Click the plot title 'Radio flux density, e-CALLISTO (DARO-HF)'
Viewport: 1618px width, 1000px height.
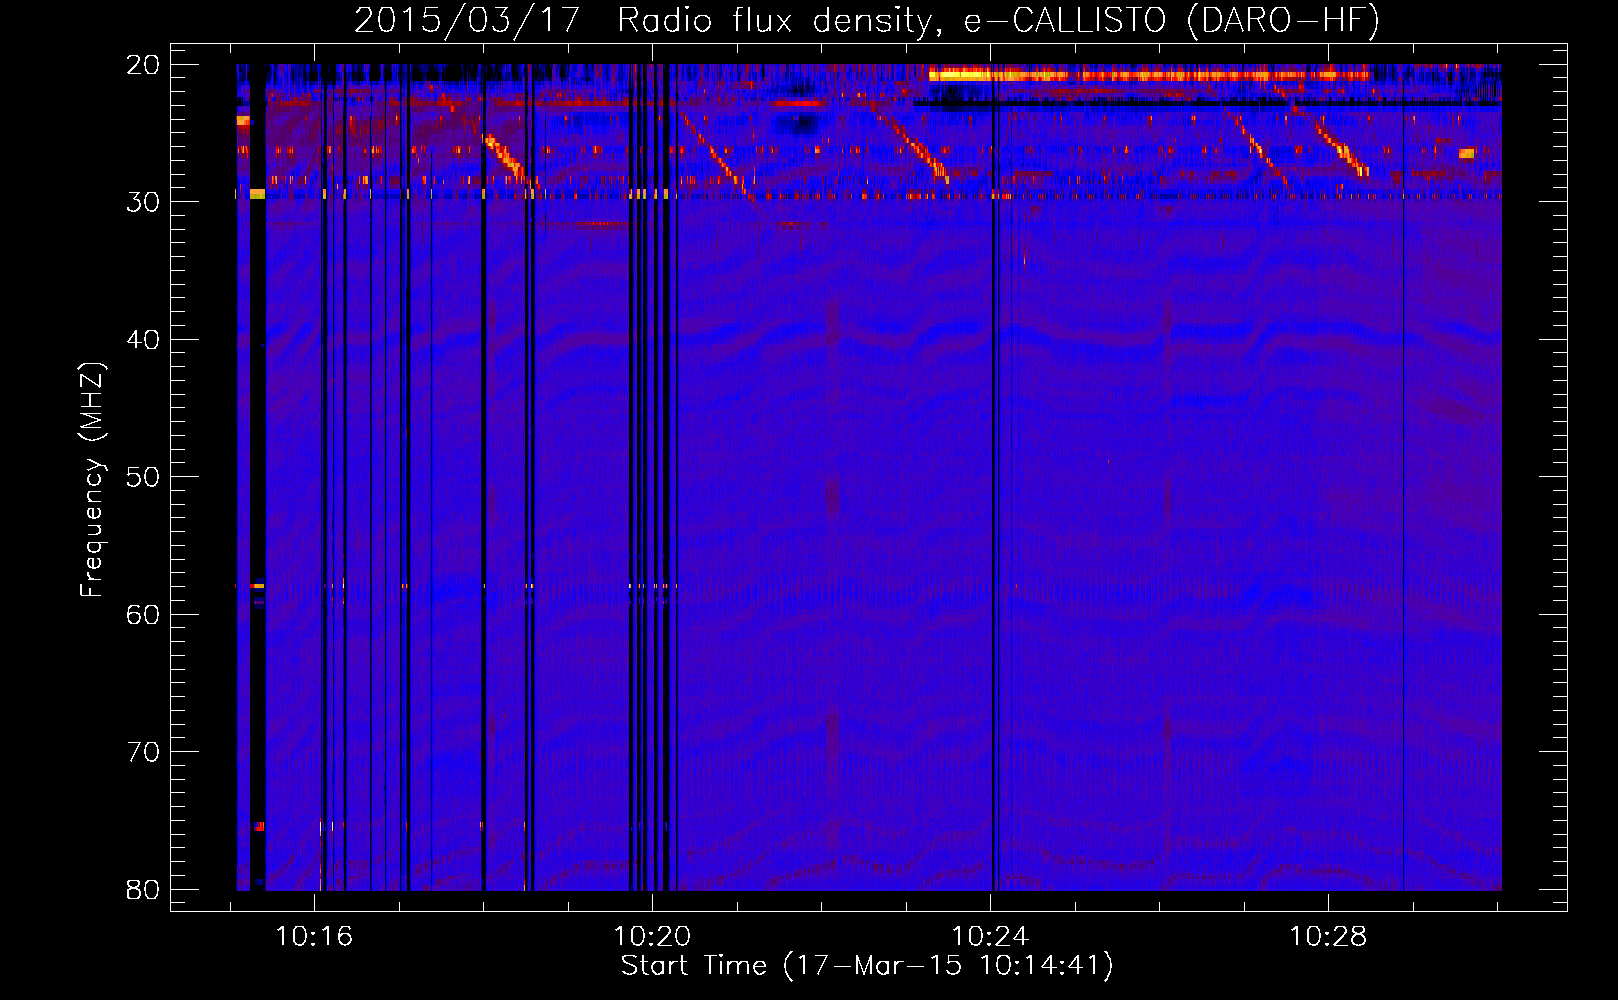(998, 21)
